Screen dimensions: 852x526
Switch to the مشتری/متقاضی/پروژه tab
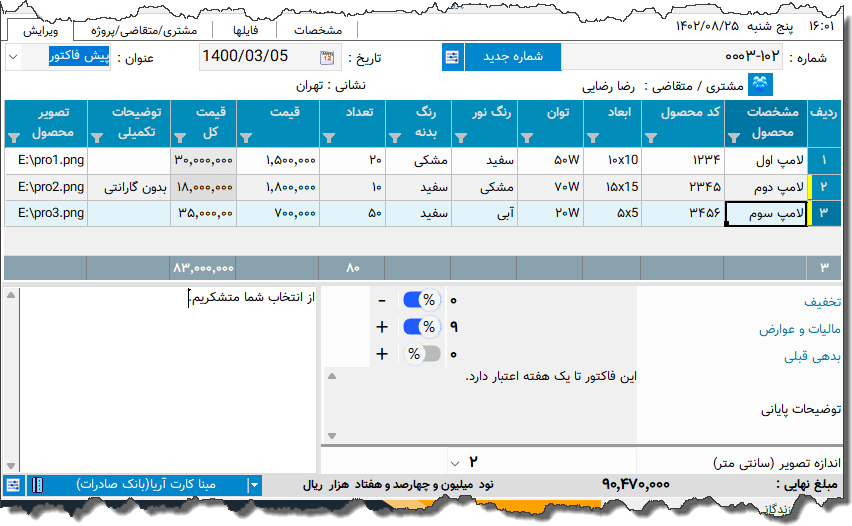144,30
